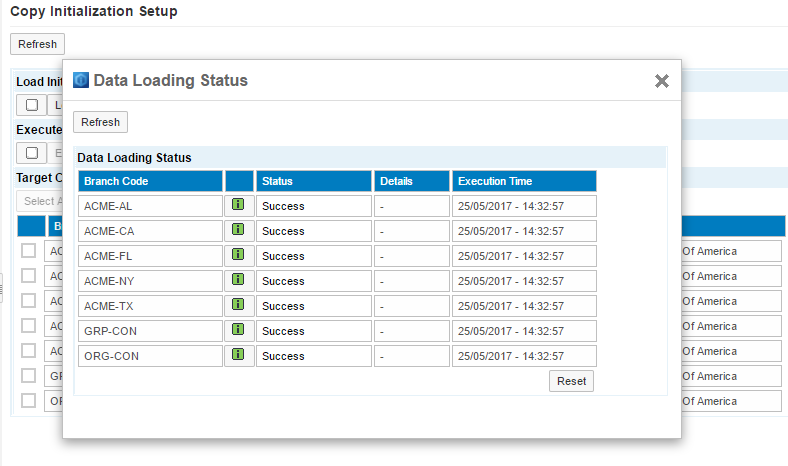
Task: Click the green info icon for GRP-CON
Action: coord(238,330)
